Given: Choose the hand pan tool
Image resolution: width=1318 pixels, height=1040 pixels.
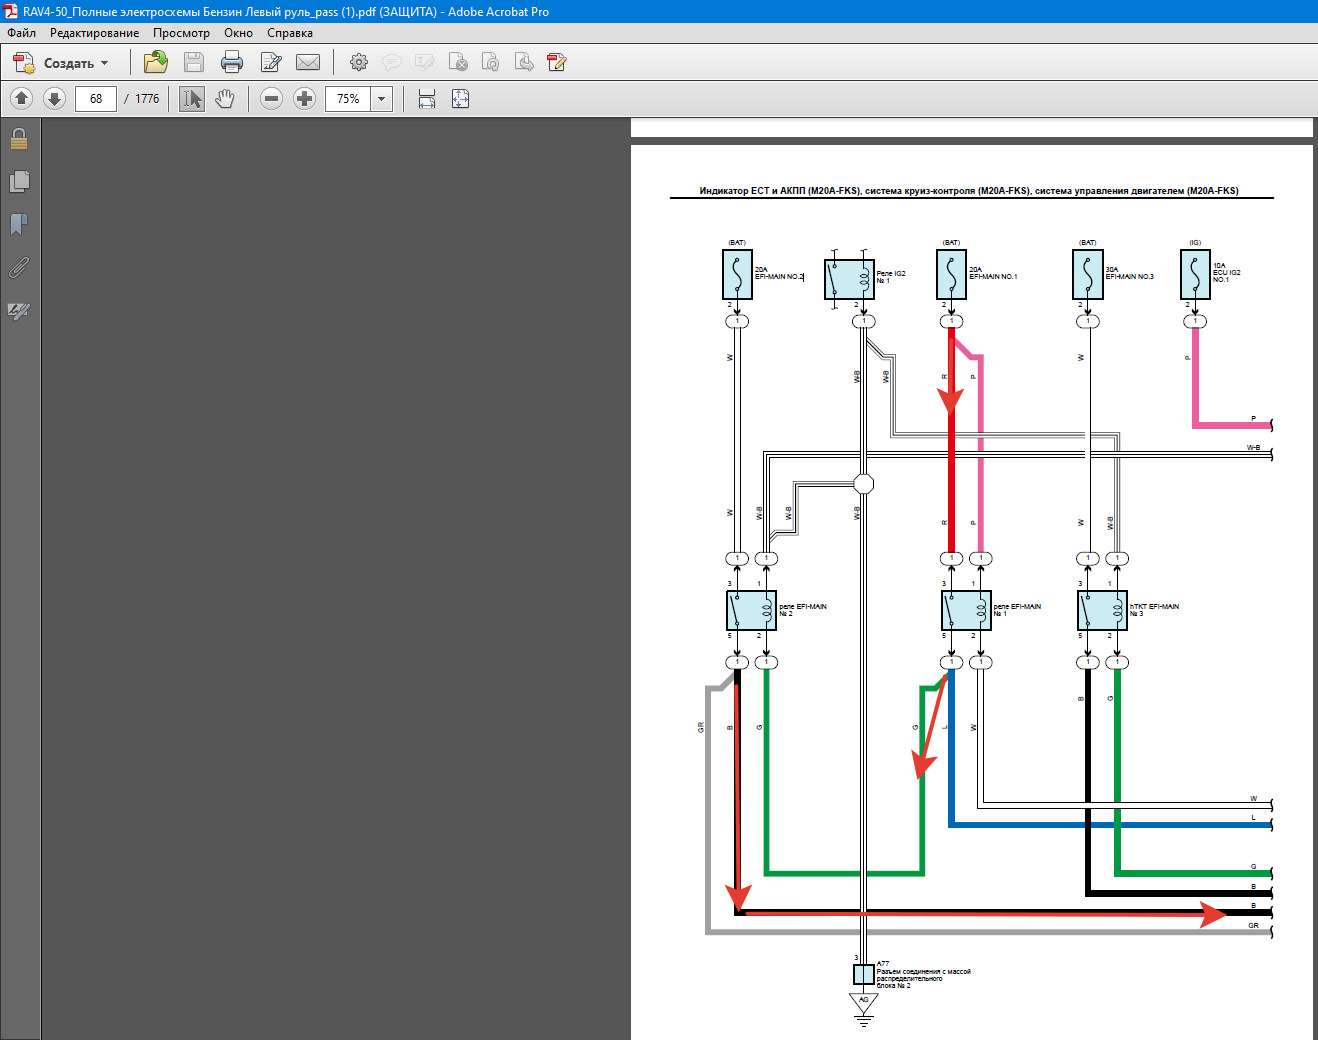Looking at the screenshot, I should pos(225,99).
